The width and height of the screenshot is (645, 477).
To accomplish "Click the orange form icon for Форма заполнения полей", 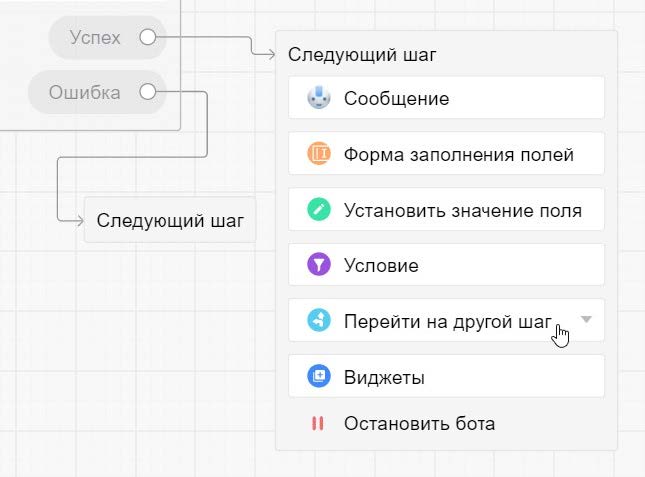I will pyautogui.click(x=318, y=154).
